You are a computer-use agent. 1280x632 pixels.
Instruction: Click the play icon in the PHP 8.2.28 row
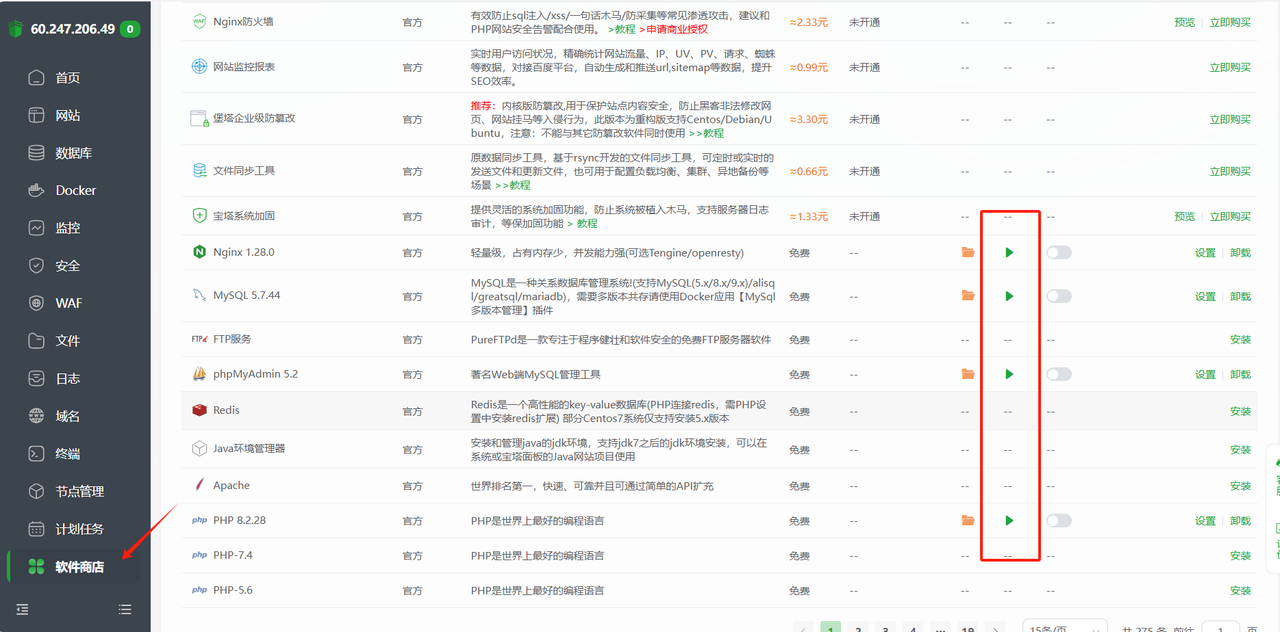point(1009,521)
